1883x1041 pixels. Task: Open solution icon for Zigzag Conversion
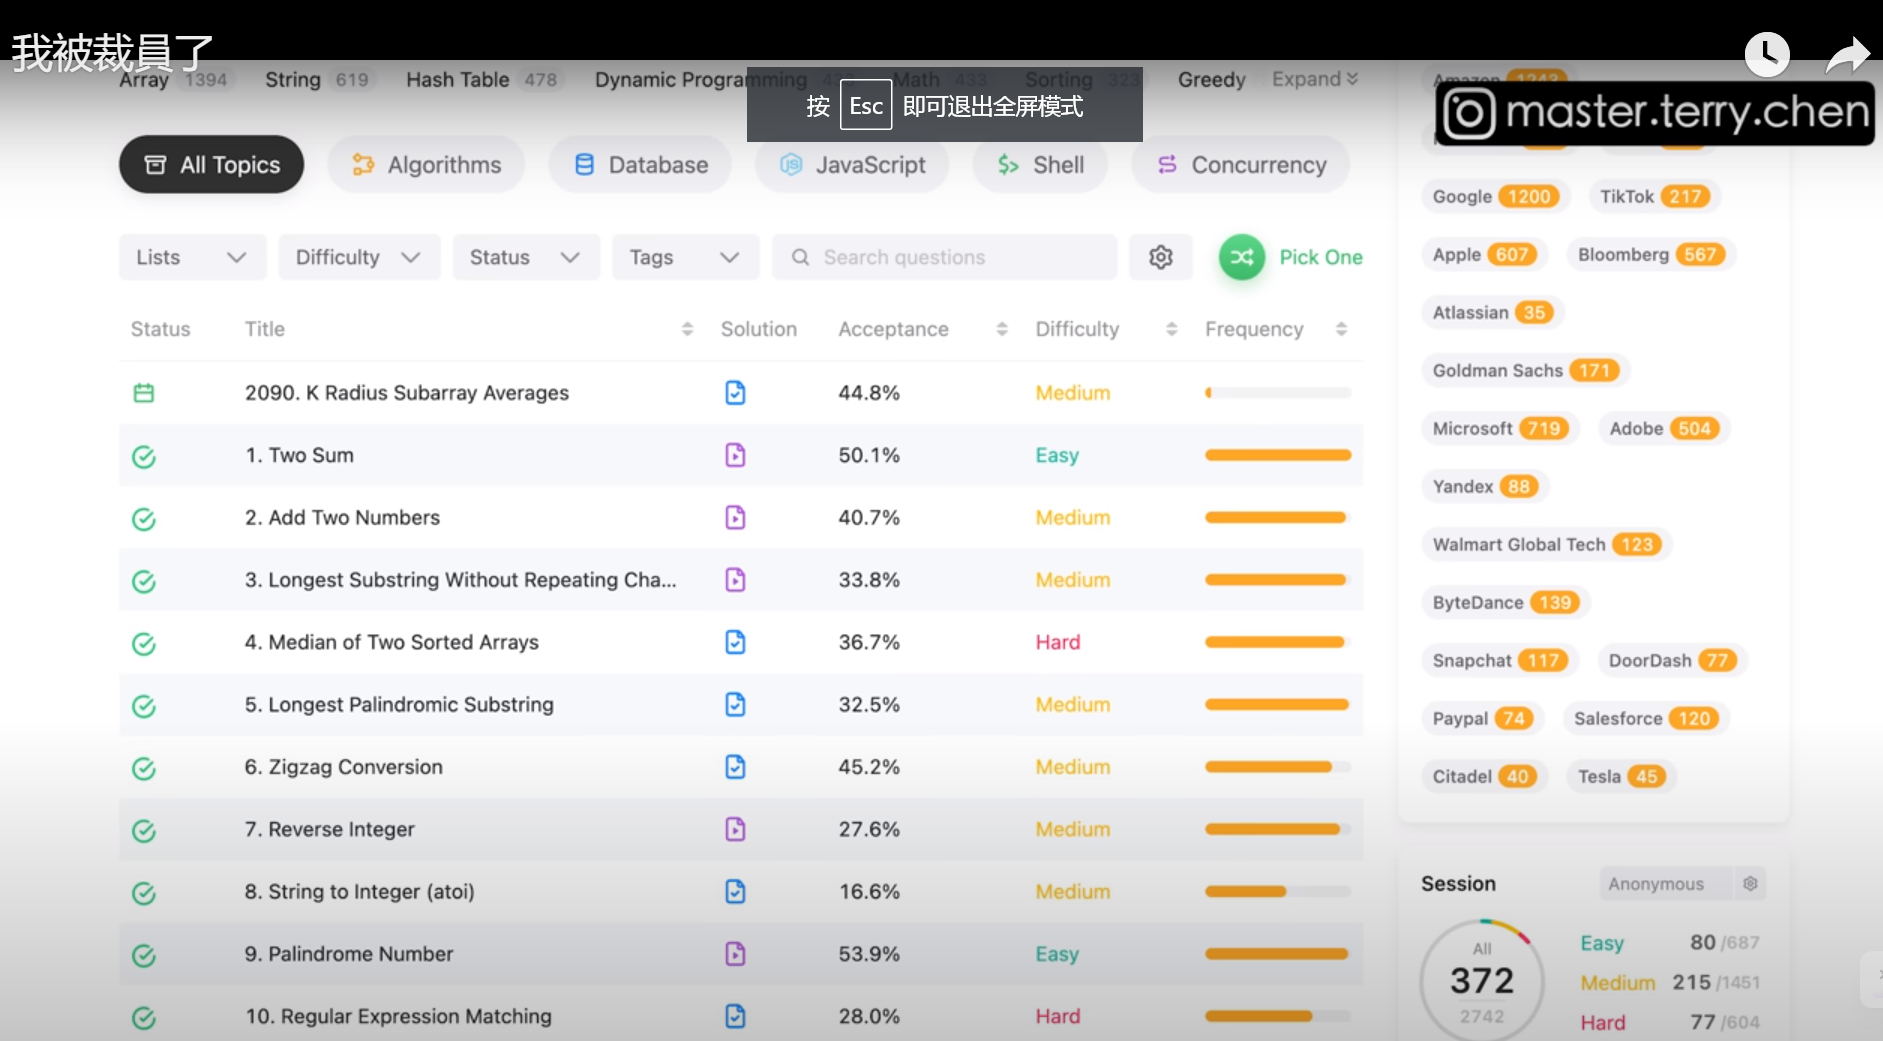click(x=735, y=767)
